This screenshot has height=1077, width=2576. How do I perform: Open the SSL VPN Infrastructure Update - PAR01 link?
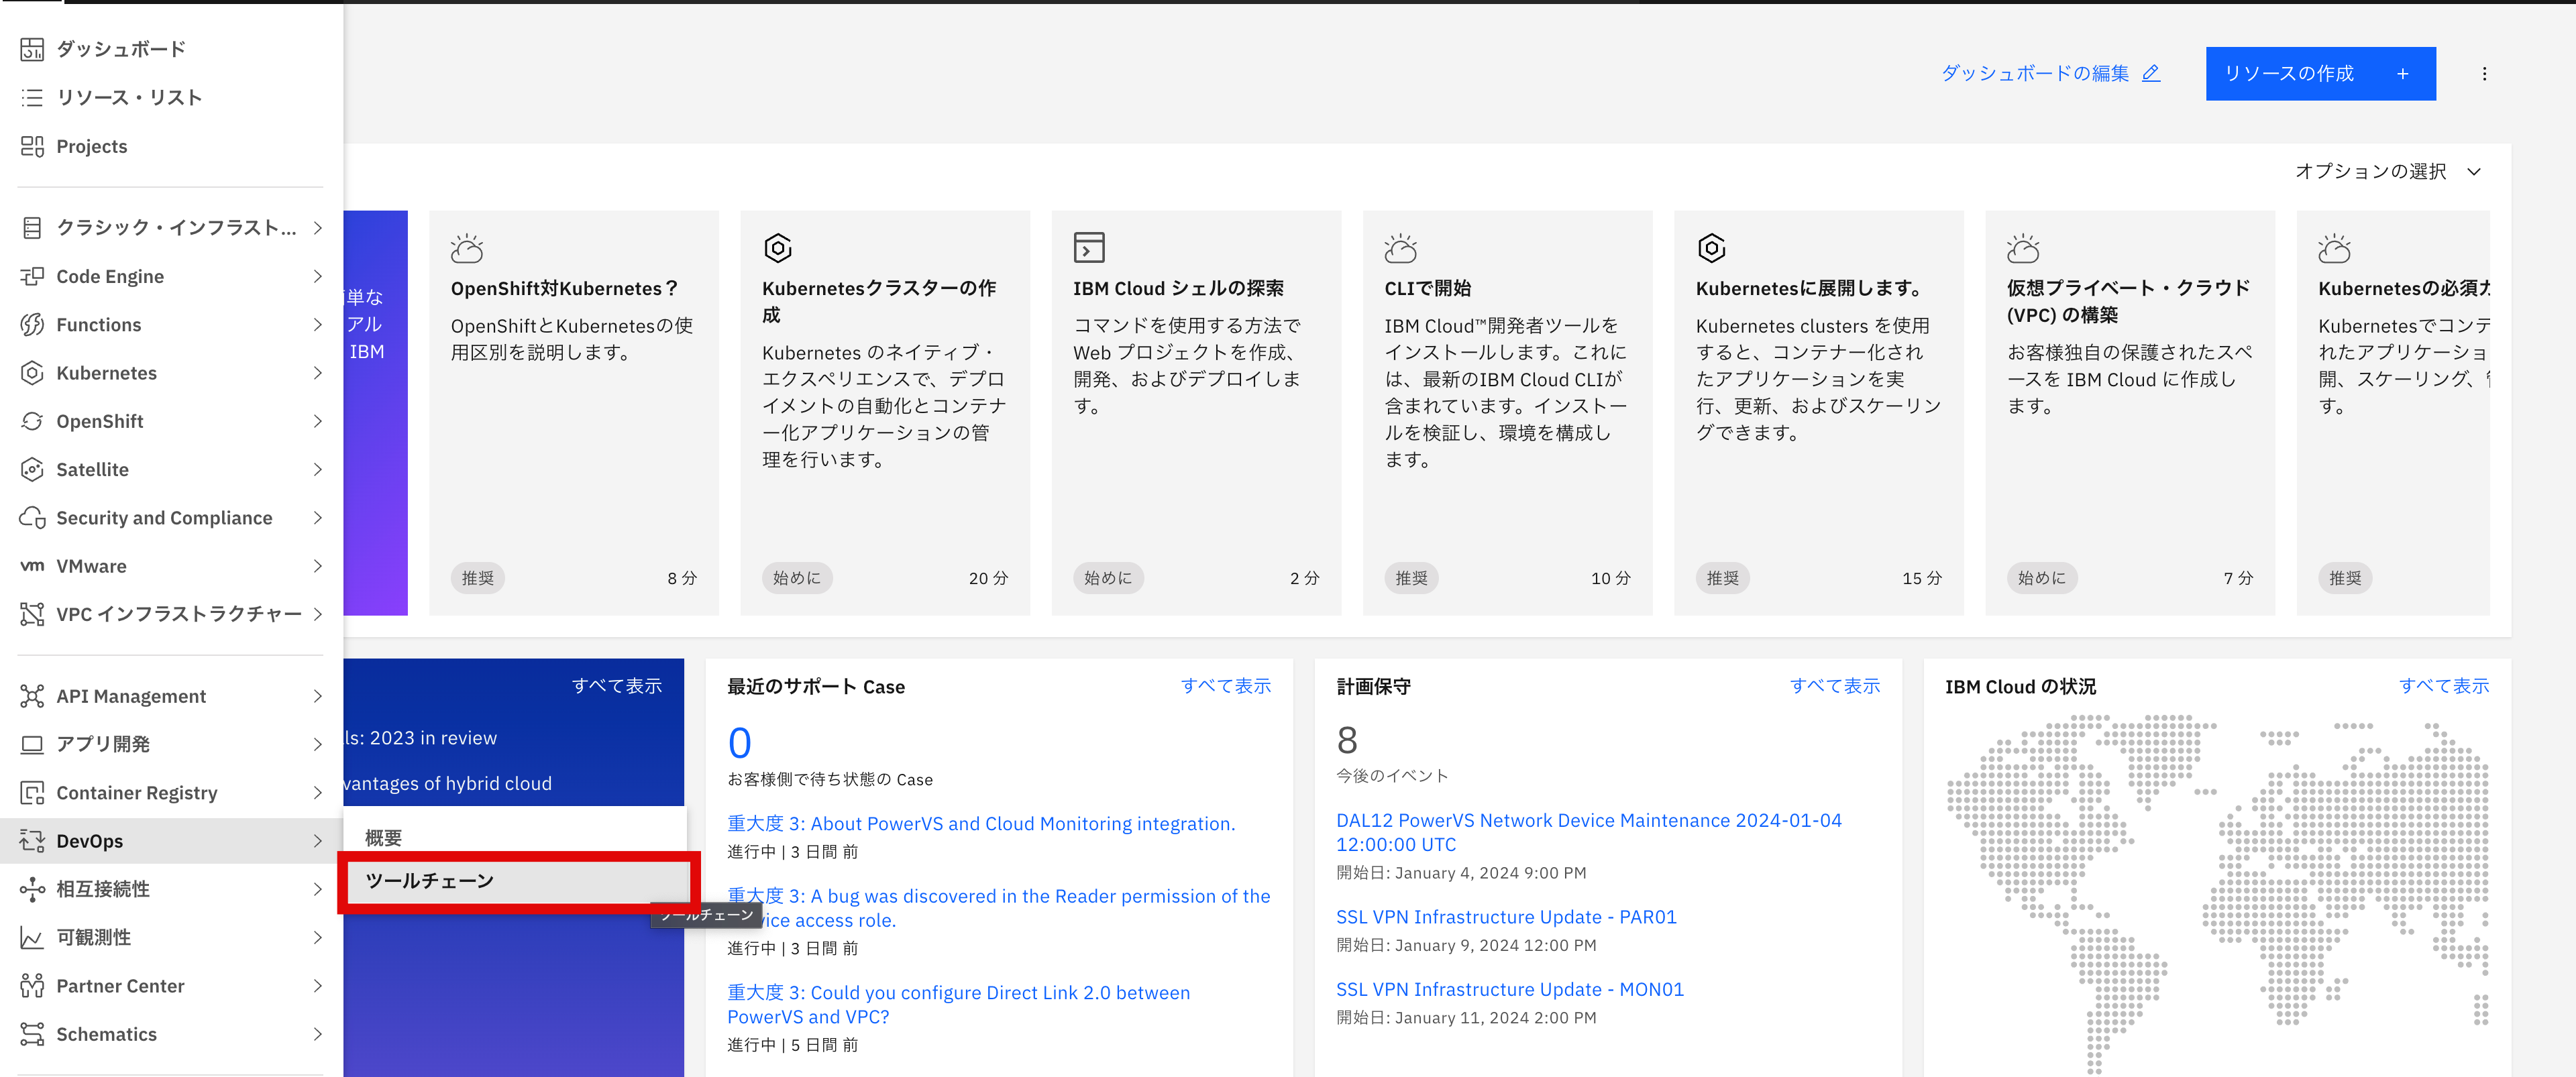[x=1506, y=916]
